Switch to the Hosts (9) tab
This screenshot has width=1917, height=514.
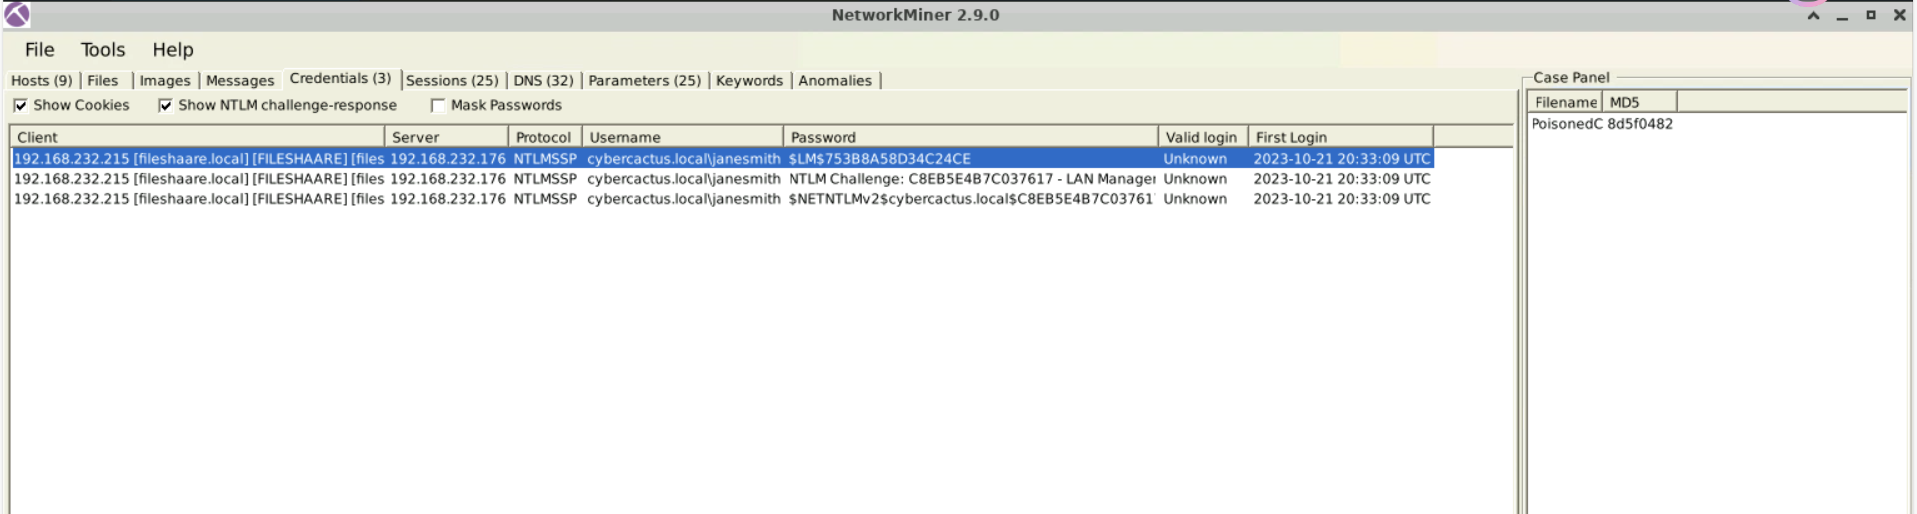click(x=42, y=81)
